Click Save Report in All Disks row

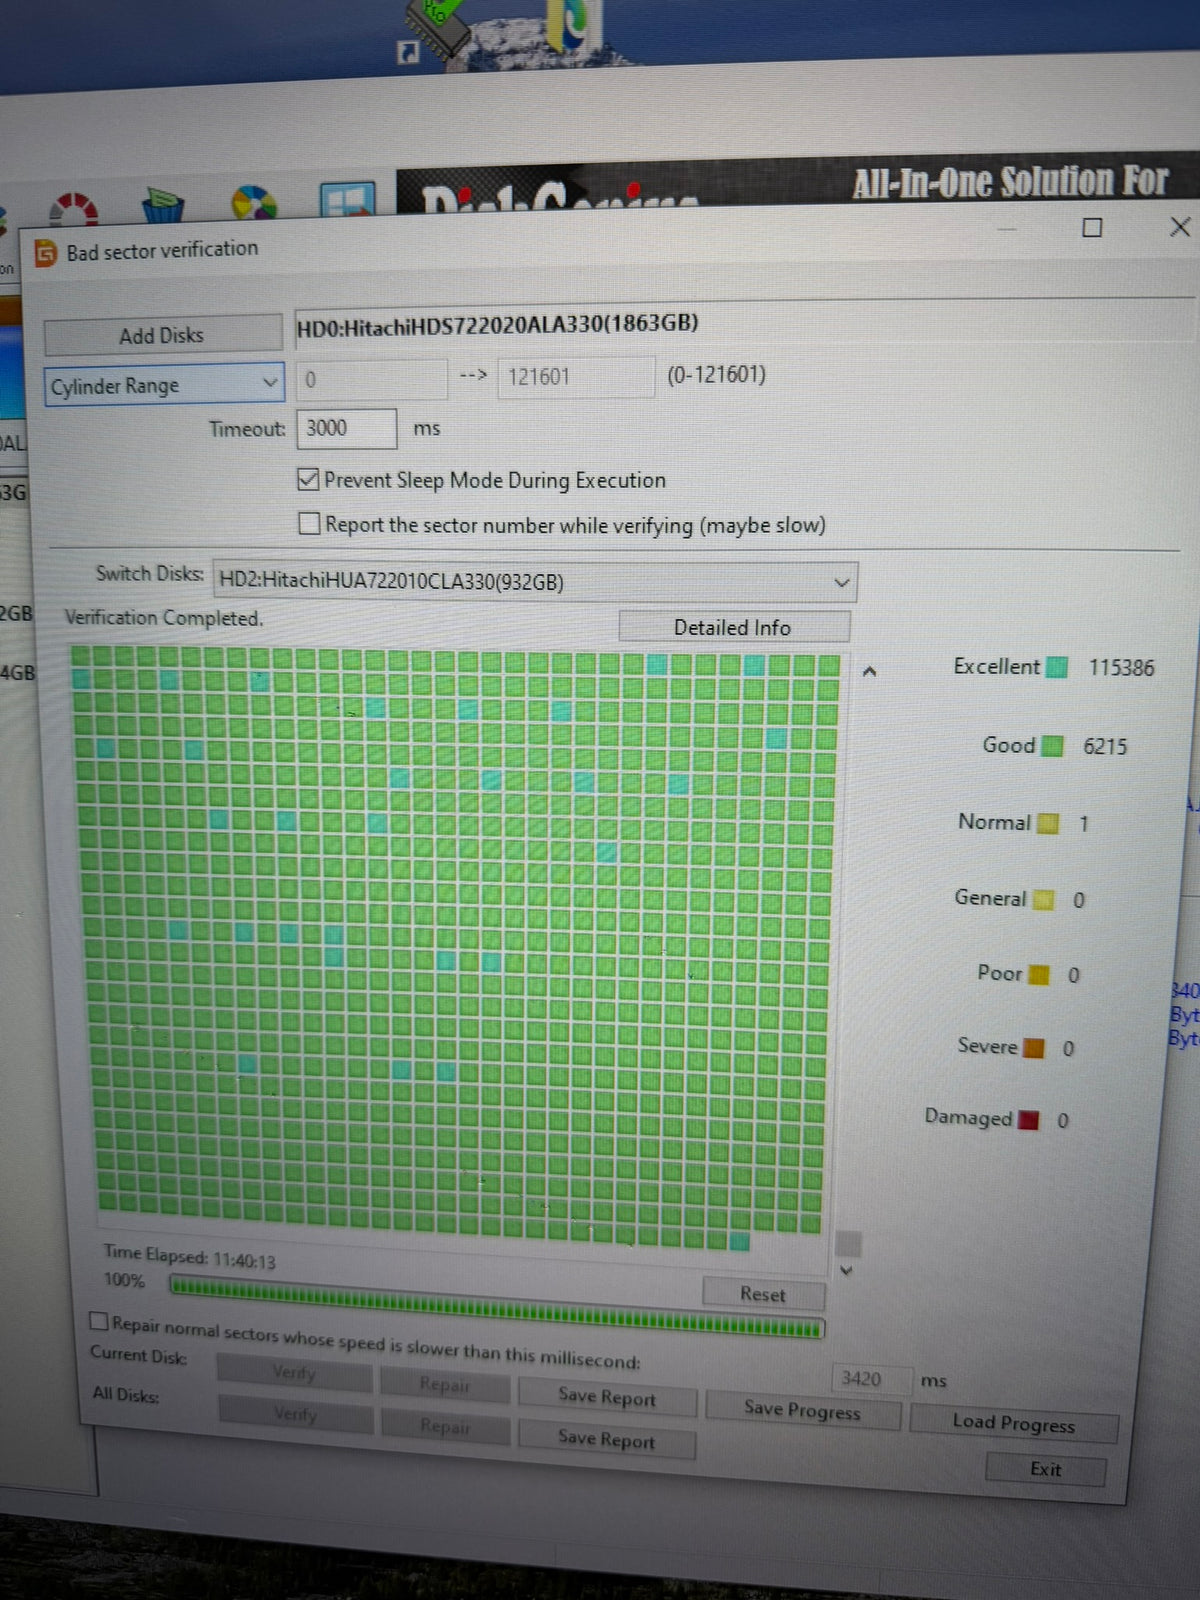coord(606,1439)
